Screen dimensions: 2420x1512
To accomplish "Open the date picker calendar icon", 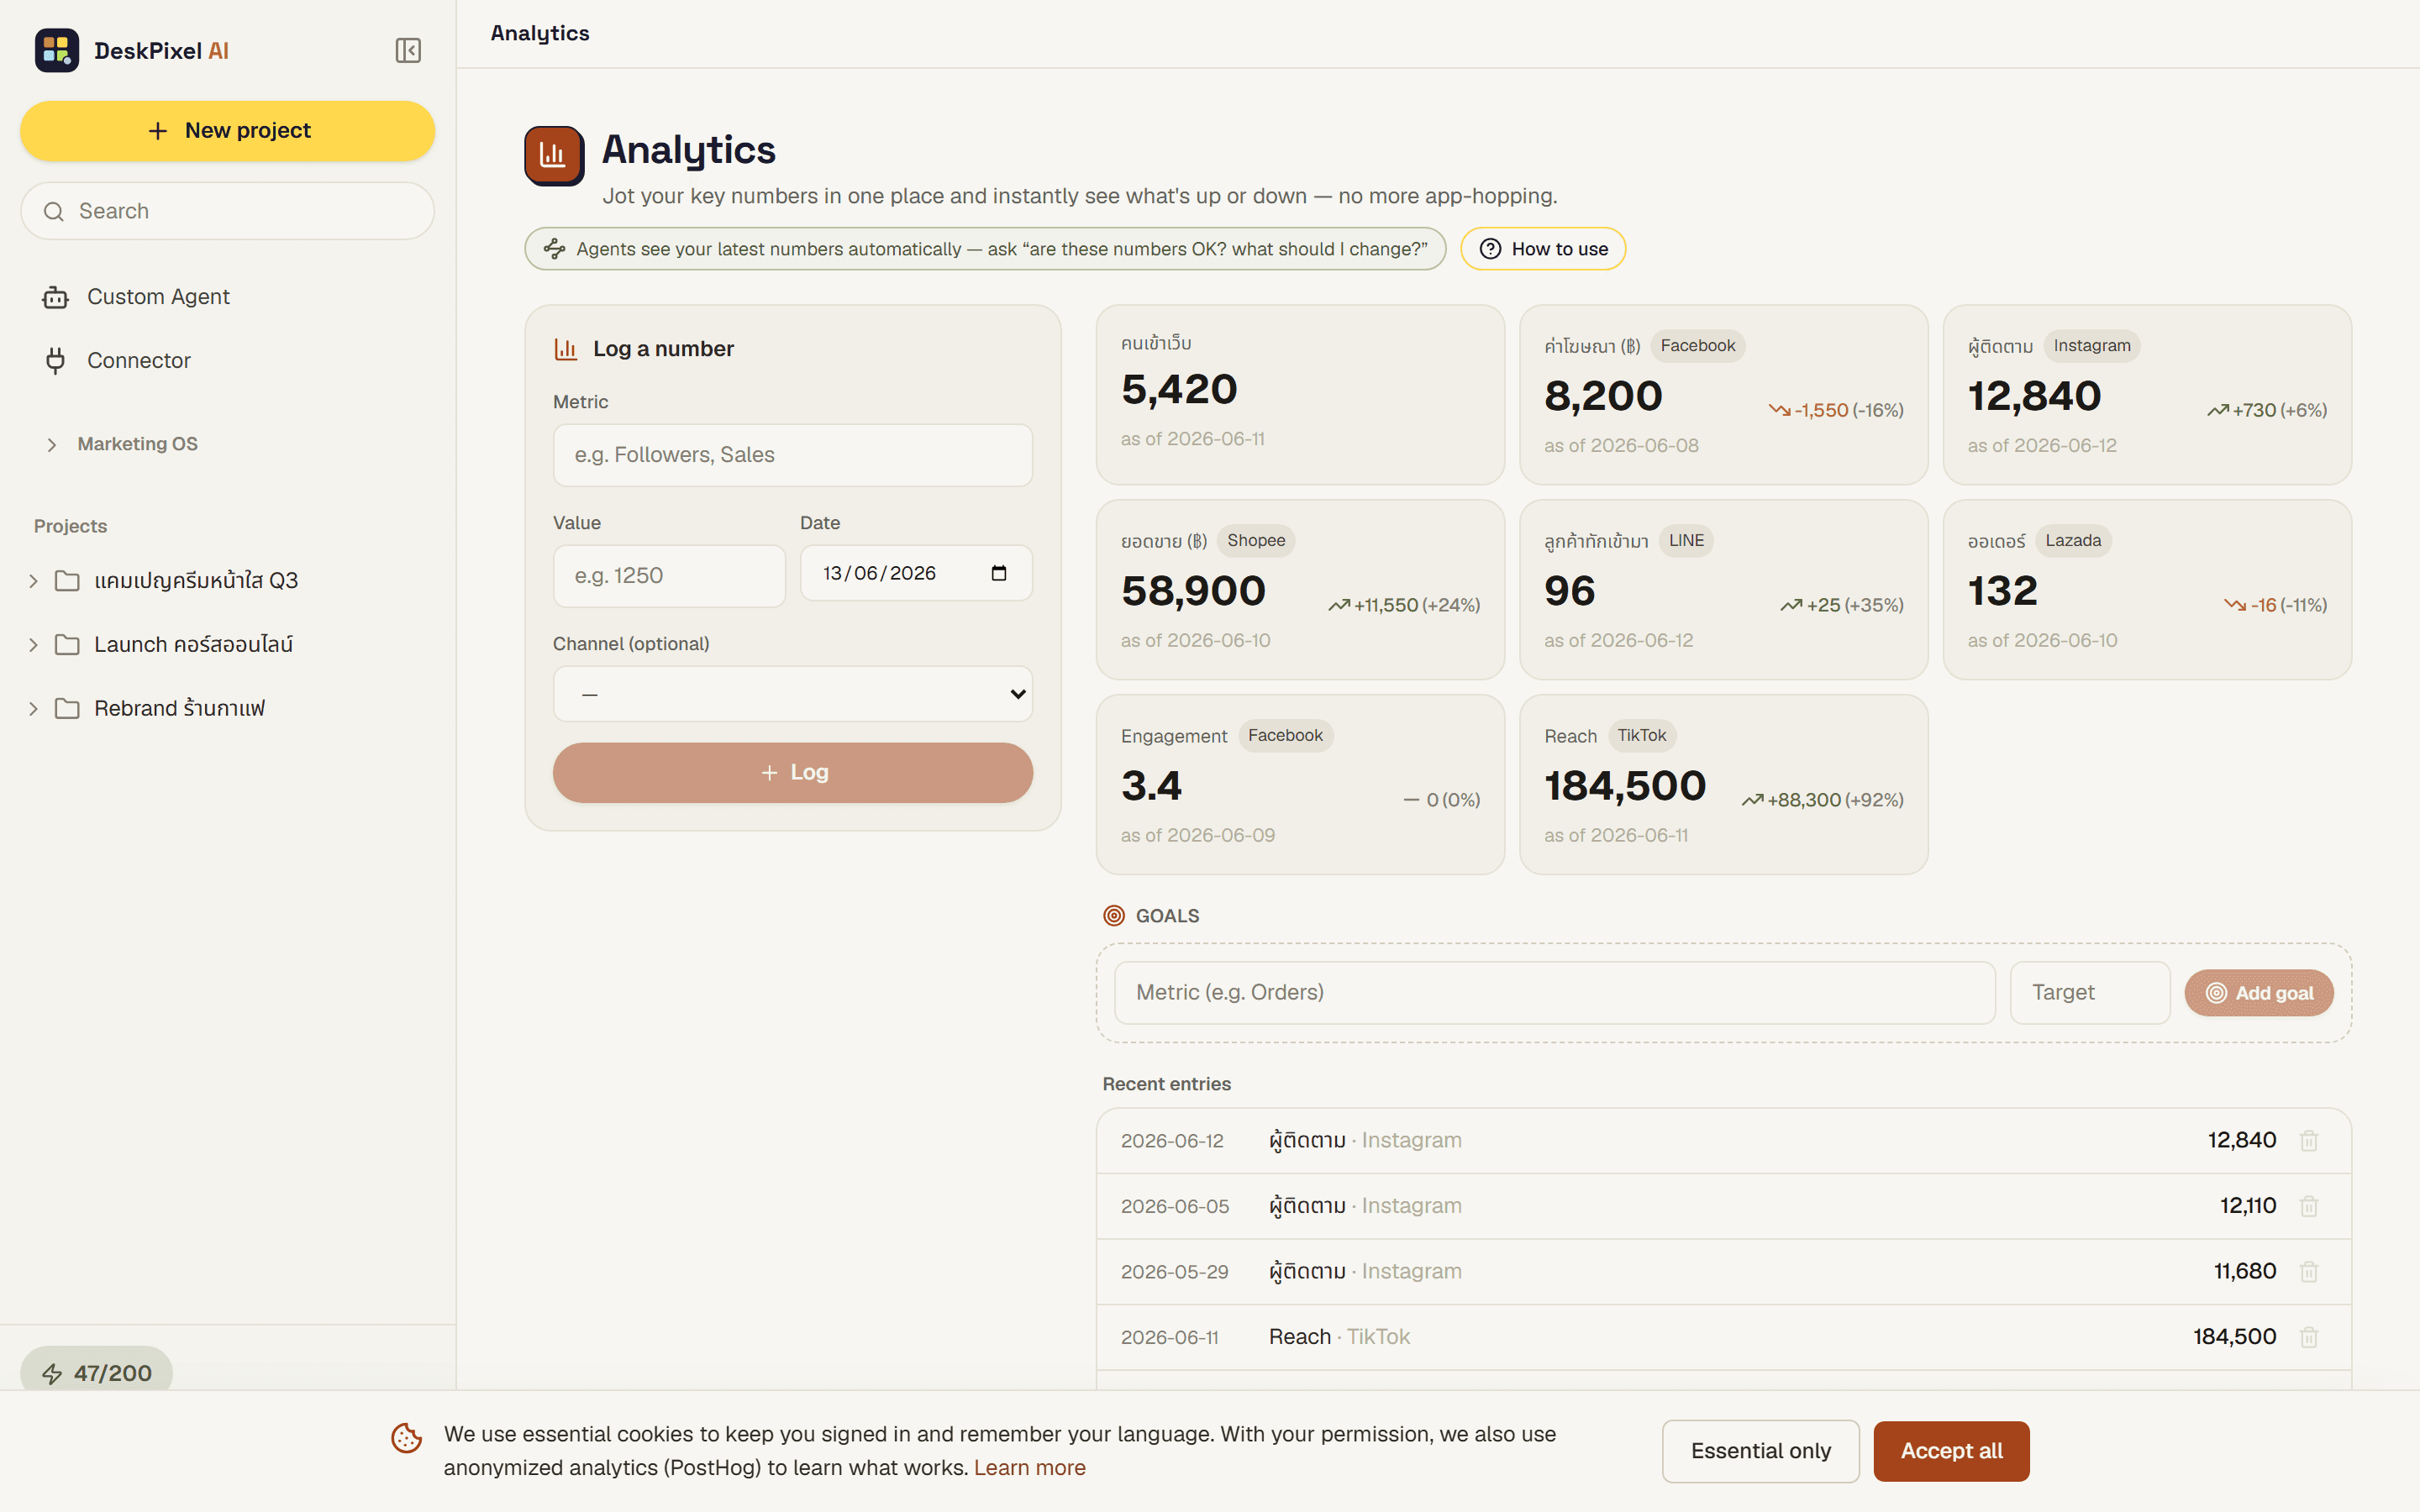I will pyautogui.click(x=998, y=573).
